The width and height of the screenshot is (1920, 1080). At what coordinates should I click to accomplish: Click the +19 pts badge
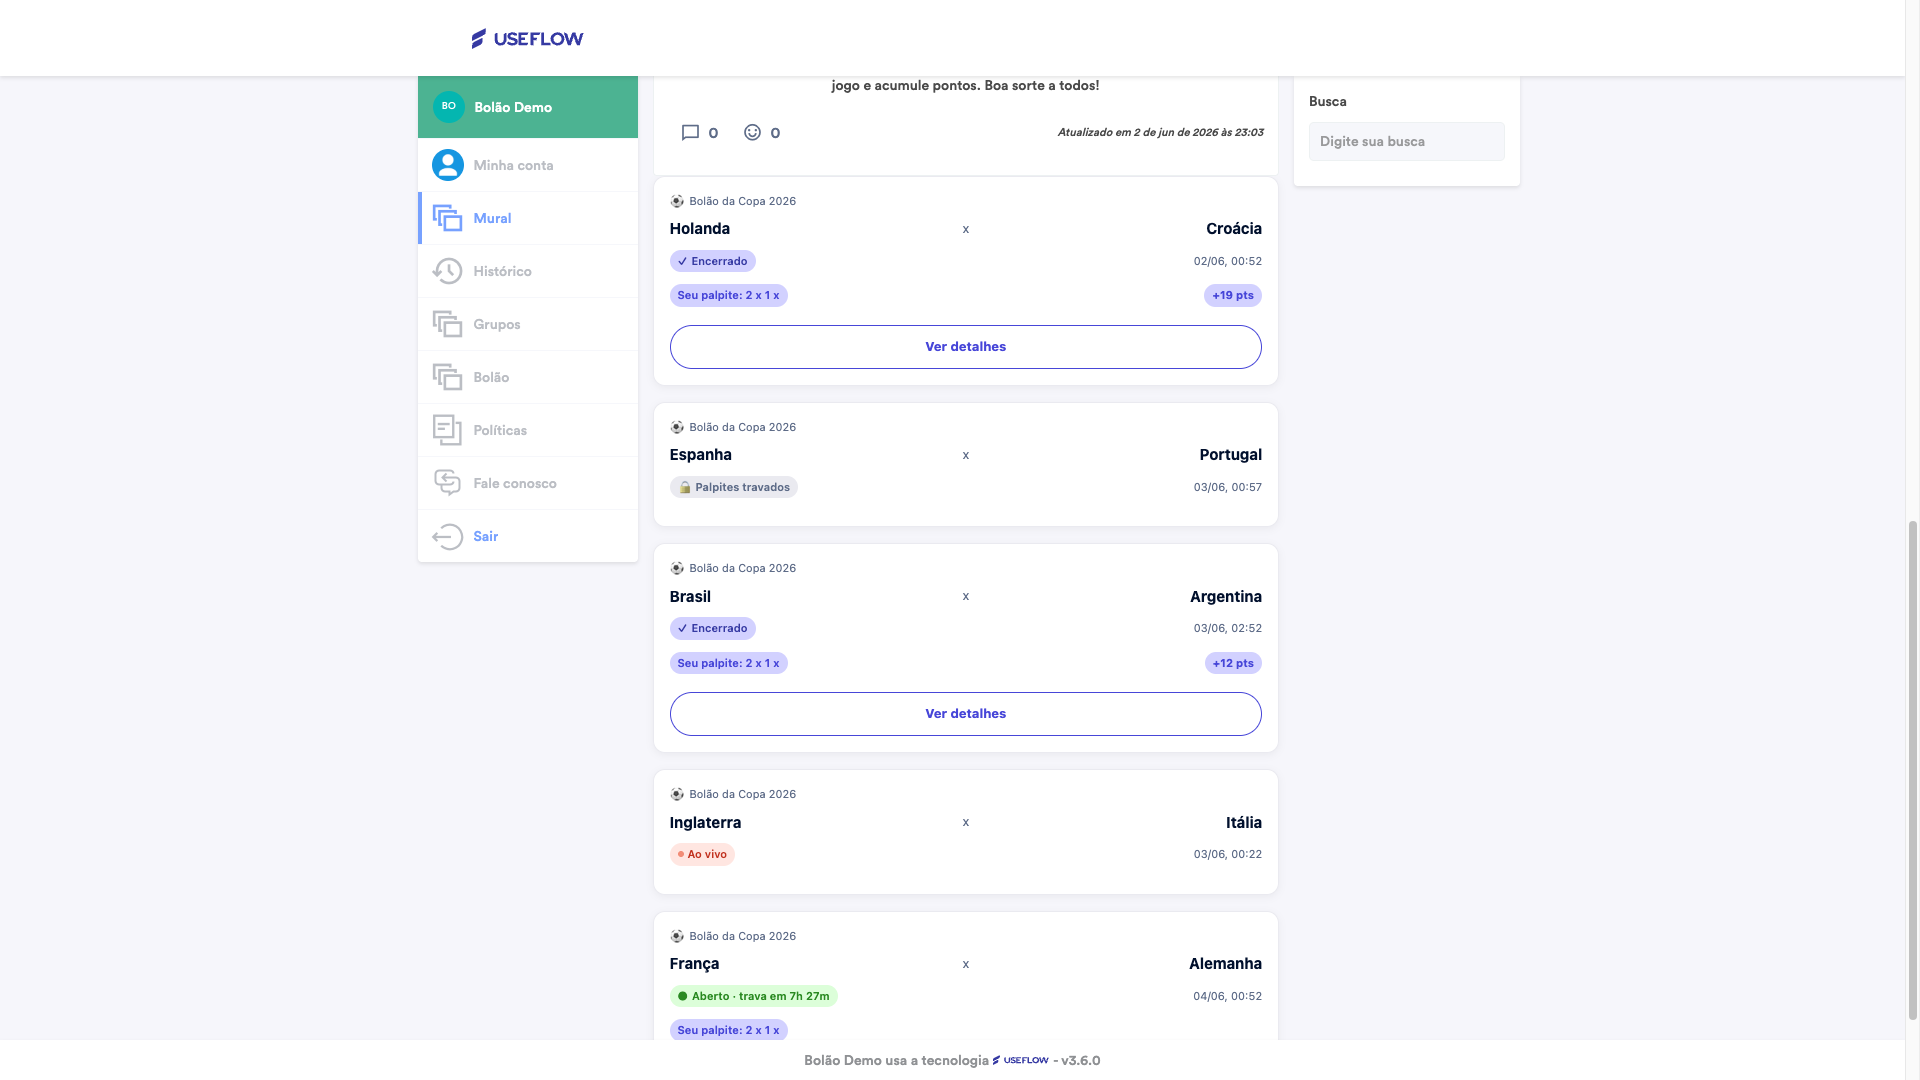1233,295
